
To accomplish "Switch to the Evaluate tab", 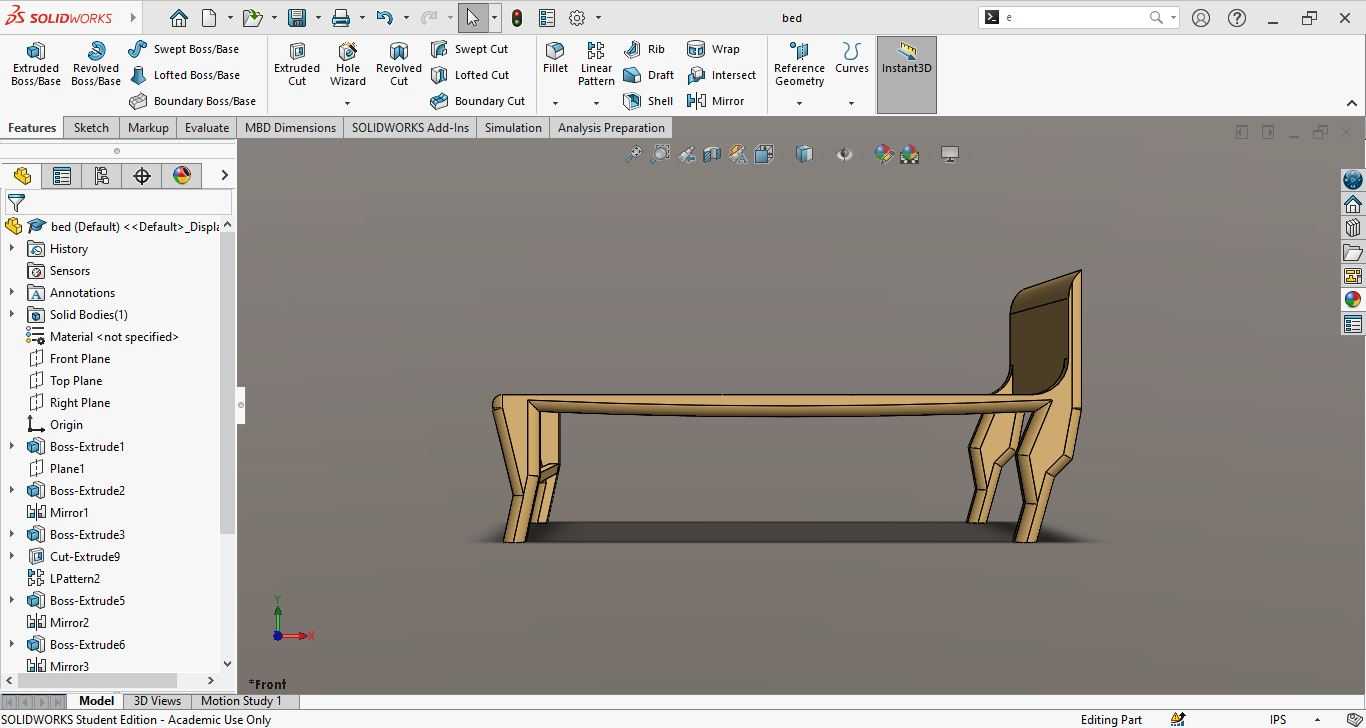I will (x=207, y=128).
